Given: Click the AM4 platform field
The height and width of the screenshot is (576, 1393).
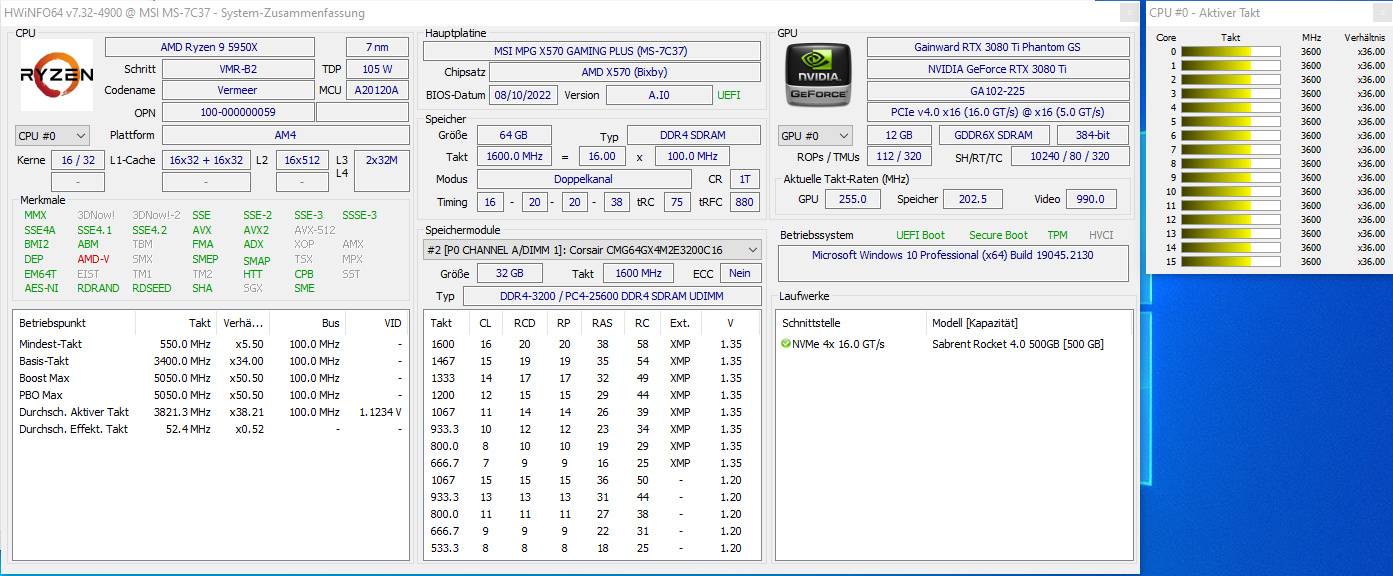Looking at the screenshot, I should coord(285,135).
